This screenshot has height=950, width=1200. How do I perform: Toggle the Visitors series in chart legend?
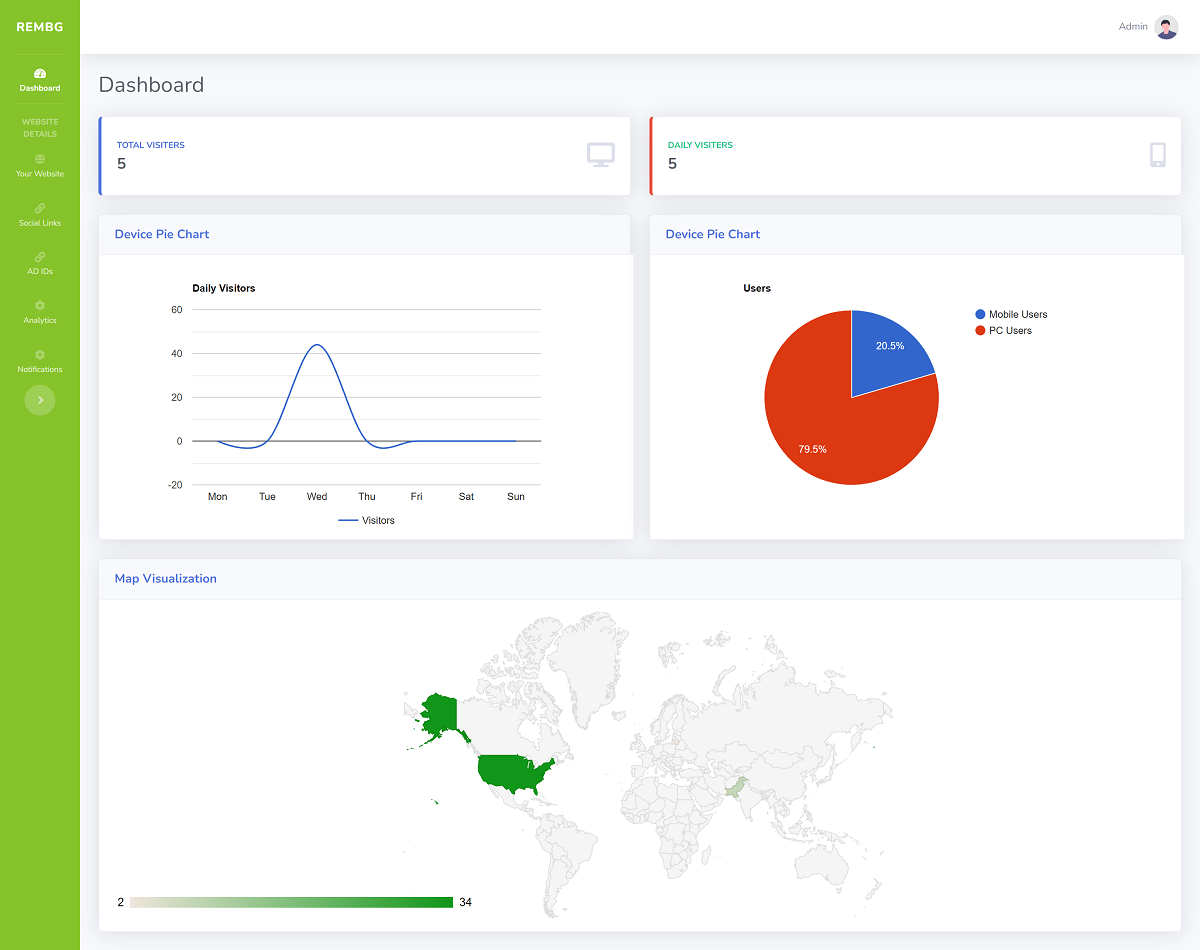pyautogui.click(x=366, y=520)
